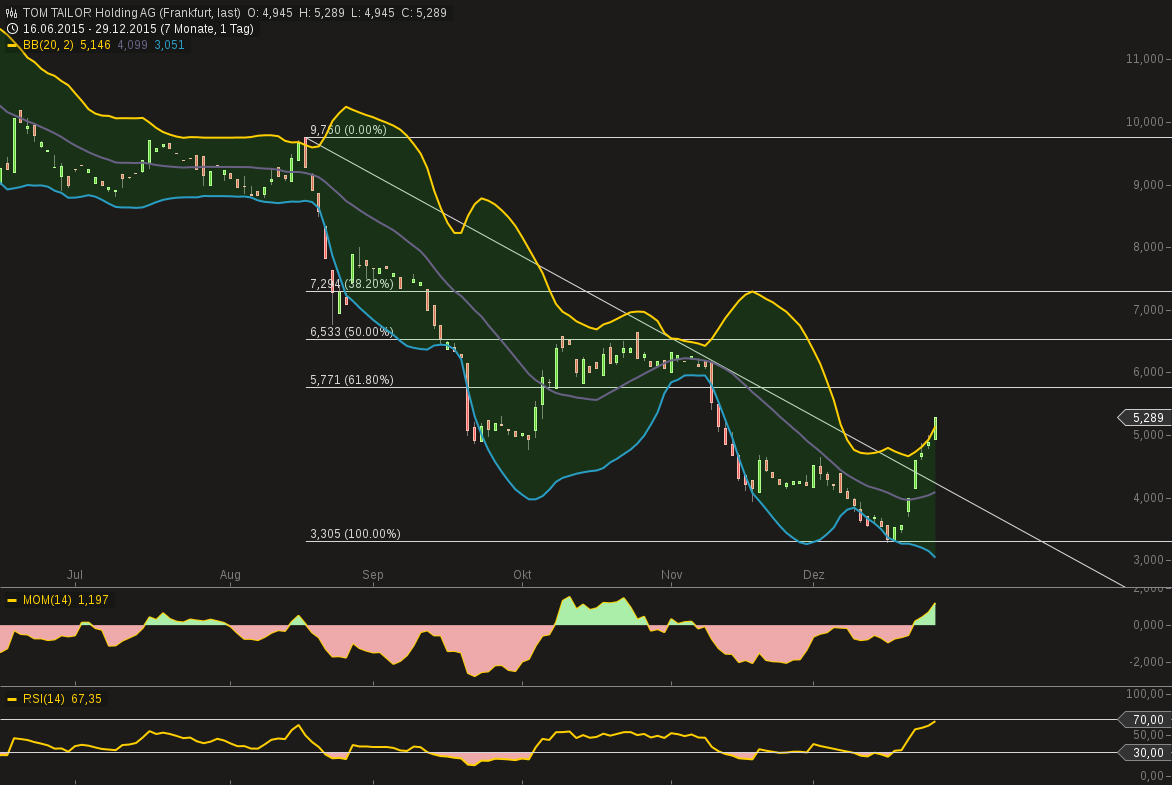This screenshot has height=785, width=1172.
Task: Click the date range 16.06.2015 - 29.12.2015
Action: tap(90, 29)
